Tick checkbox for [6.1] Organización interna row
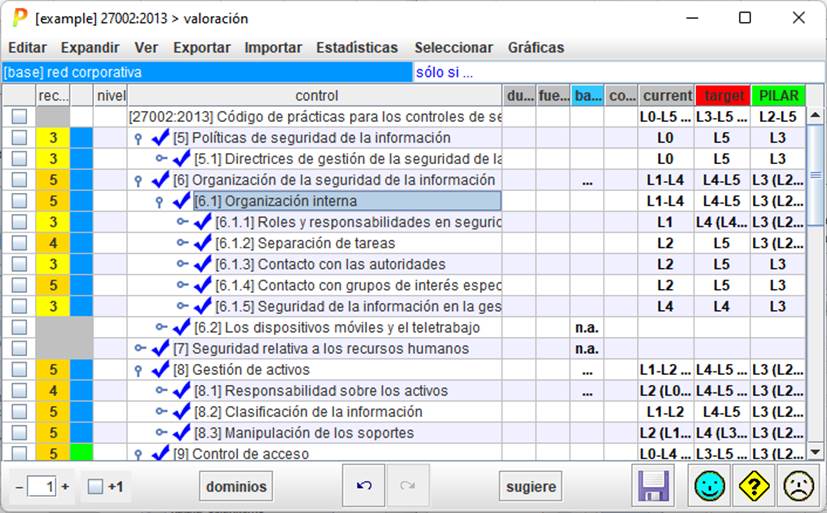Image resolution: width=827 pixels, height=513 pixels. pos(19,201)
